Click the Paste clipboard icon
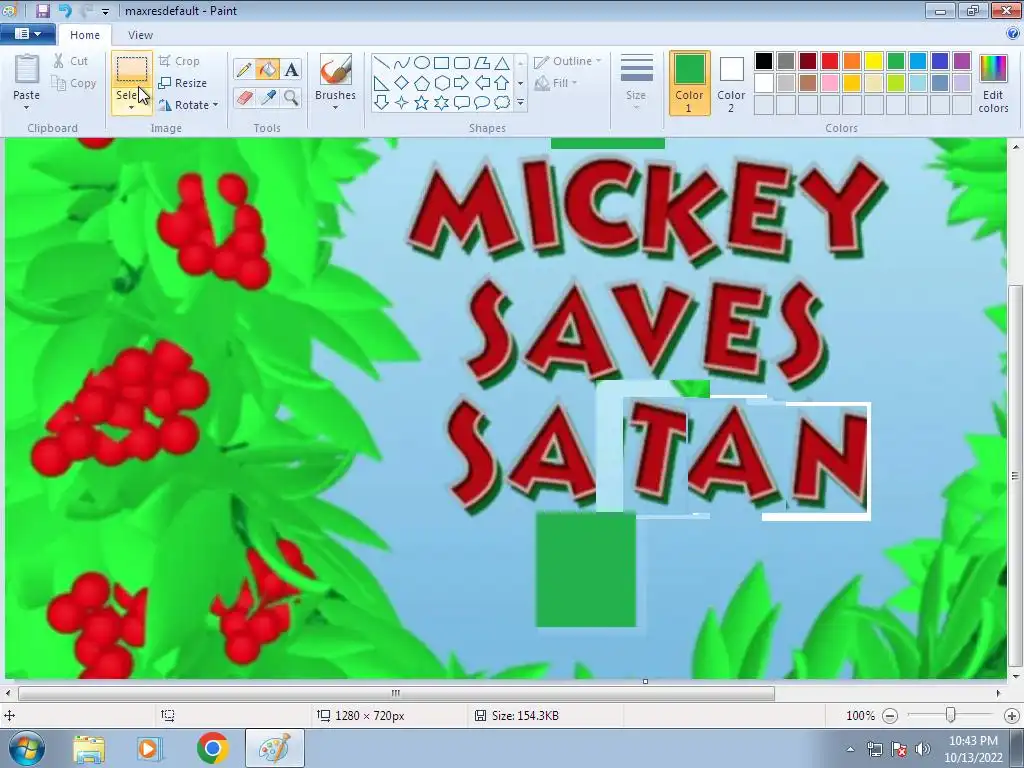 [27, 69]
